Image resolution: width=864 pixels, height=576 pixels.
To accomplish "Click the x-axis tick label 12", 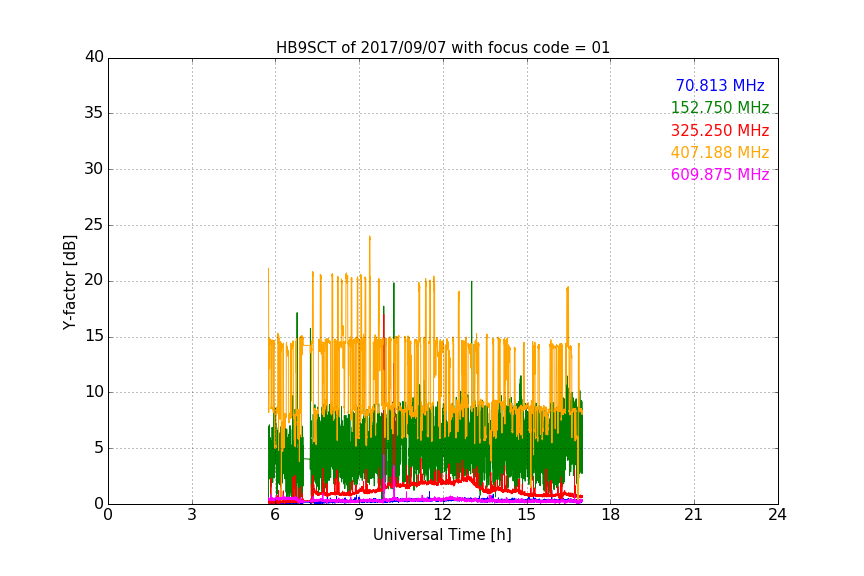I will tap(442, 515).
